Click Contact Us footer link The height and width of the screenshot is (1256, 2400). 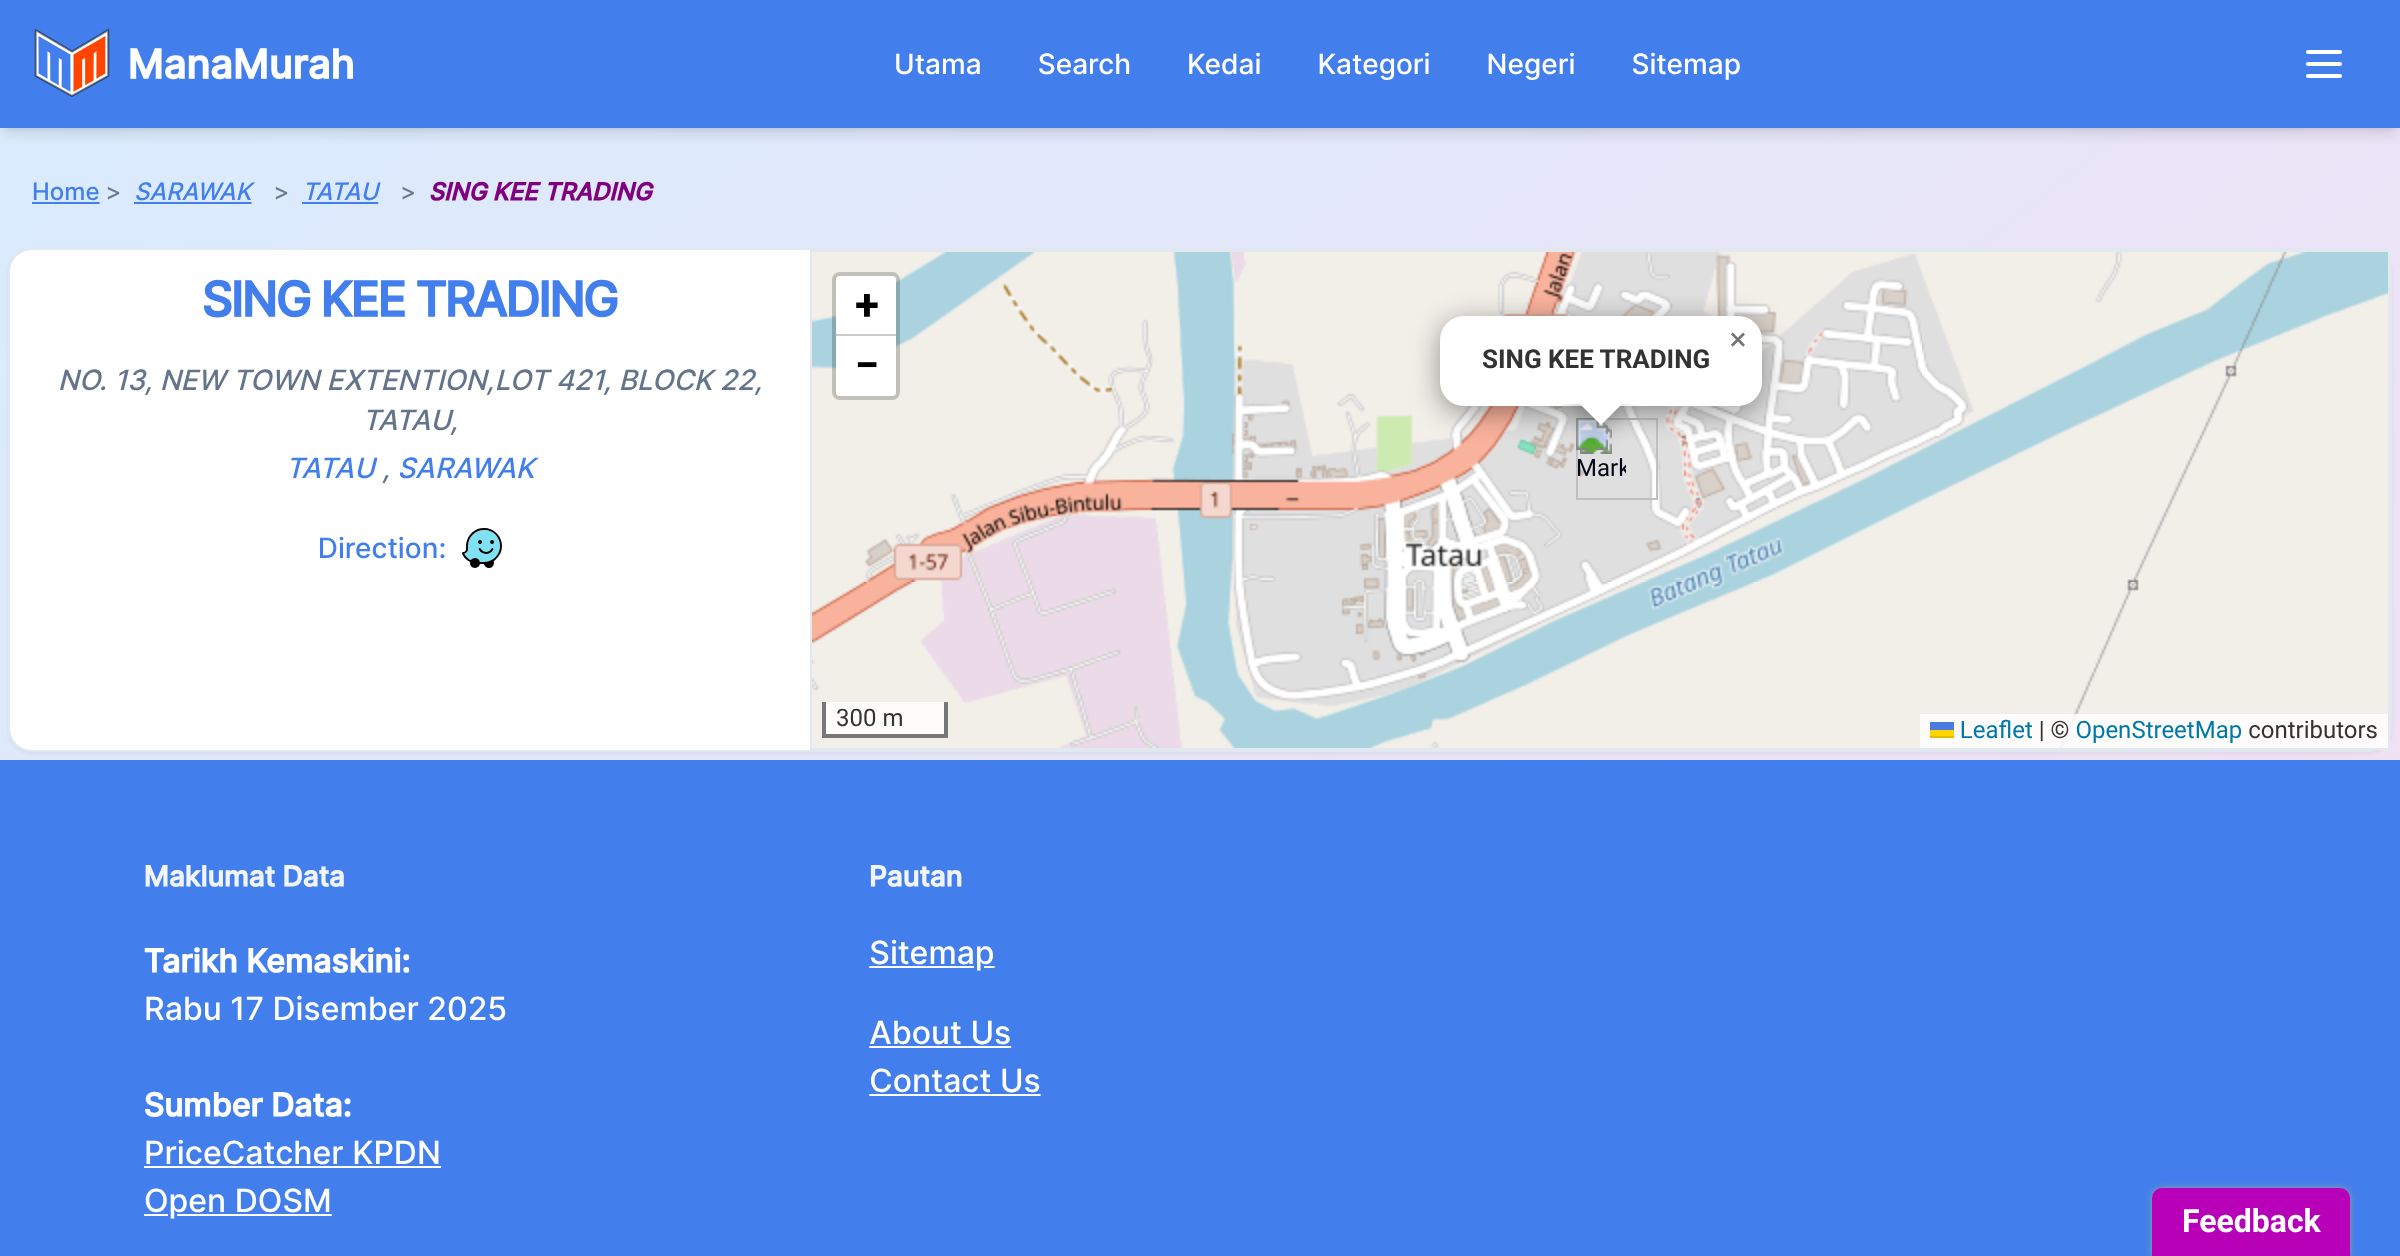pyautogui.click(x=954, y=1081)
